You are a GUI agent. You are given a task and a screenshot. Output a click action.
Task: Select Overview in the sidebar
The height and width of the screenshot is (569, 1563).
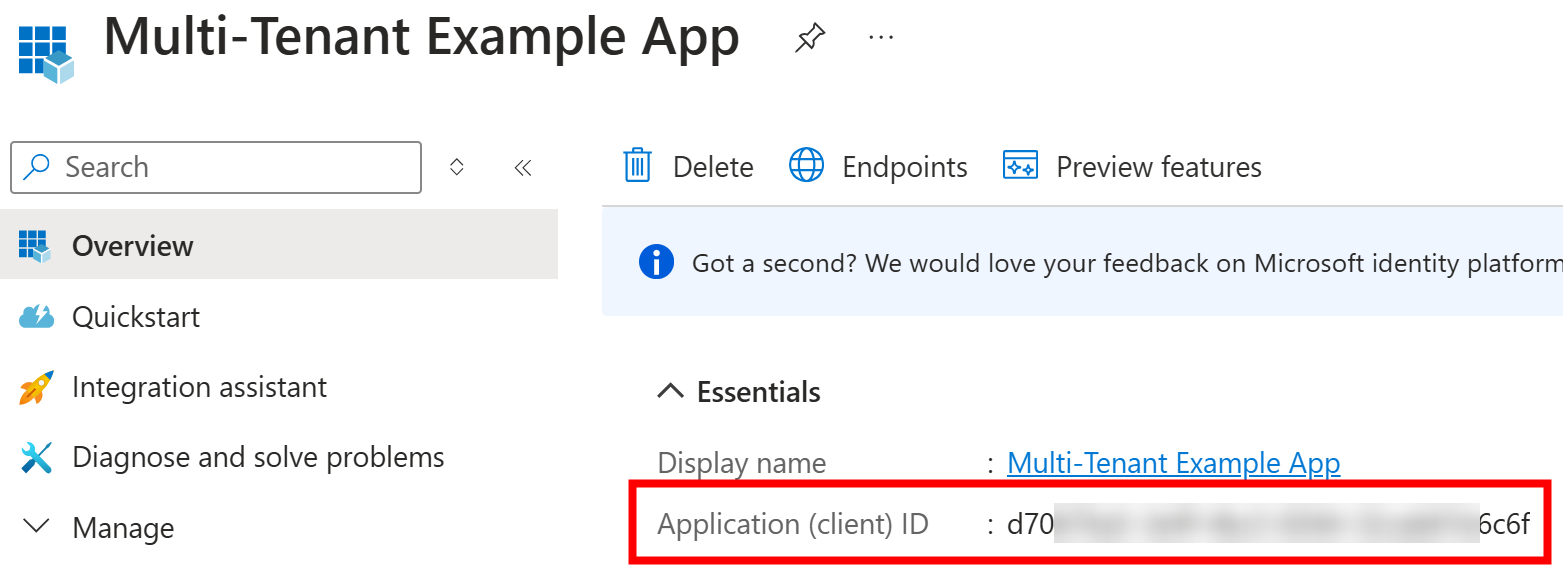pyautogui.click(x=279, y=245)
